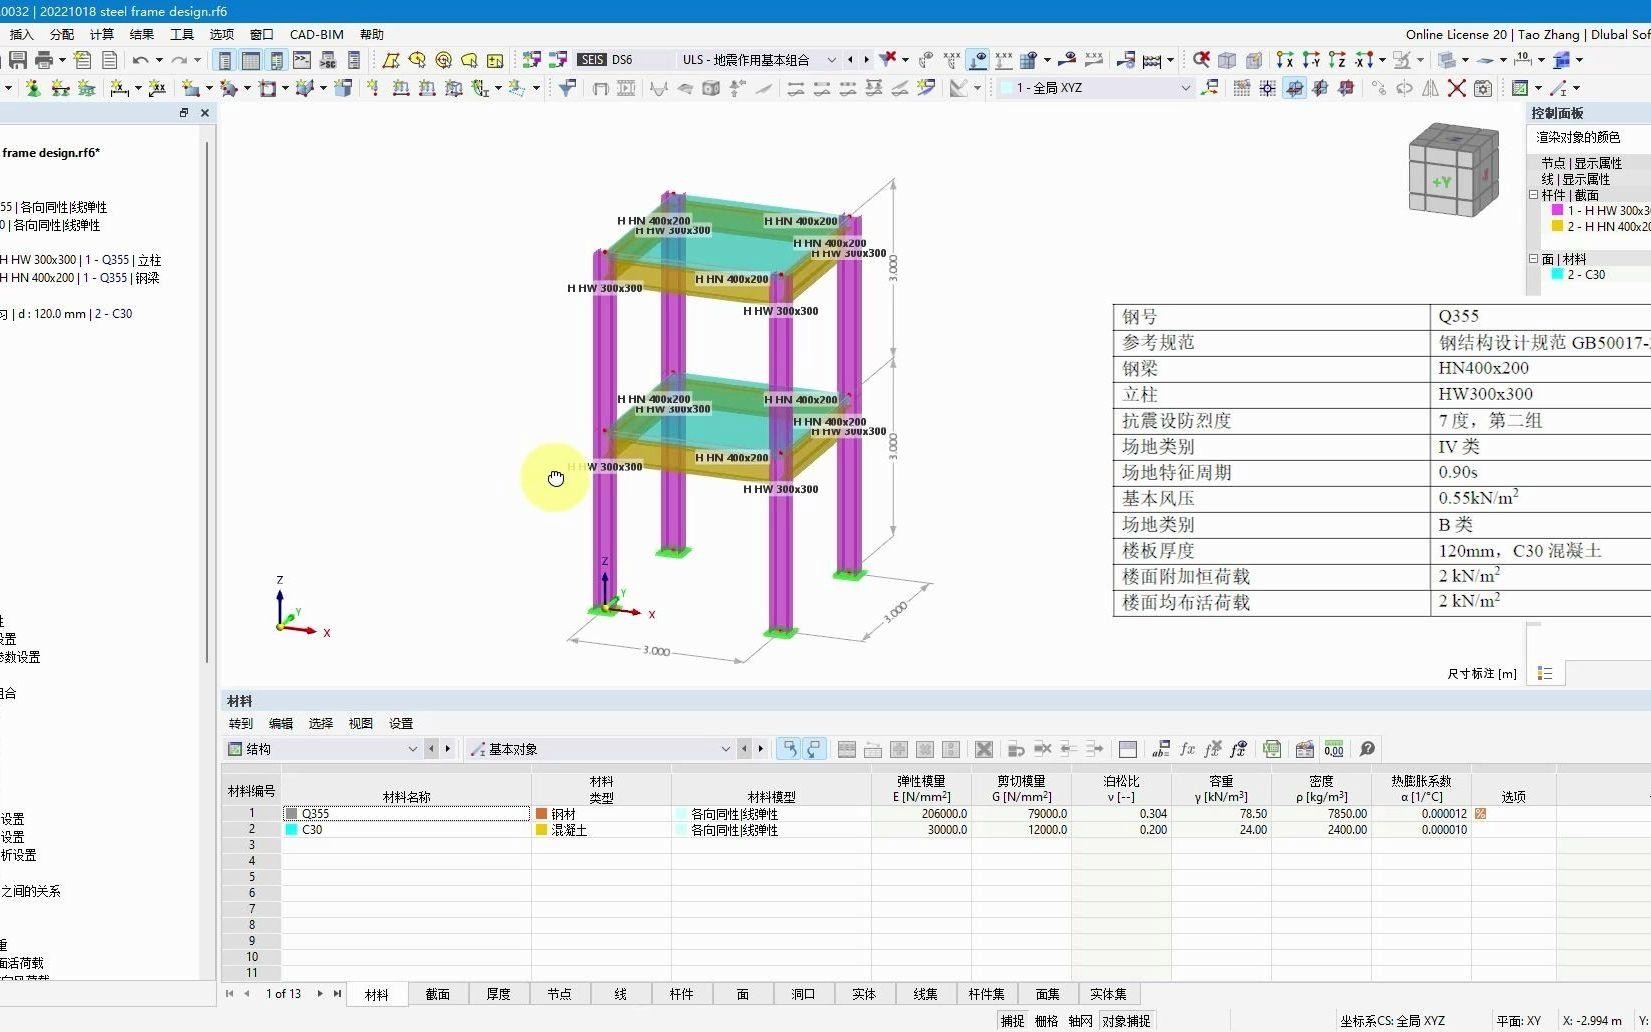The height and width of the screenshot is (1032, 1651).
Task: Switch to the 截面 table tab
Action: 438,994
